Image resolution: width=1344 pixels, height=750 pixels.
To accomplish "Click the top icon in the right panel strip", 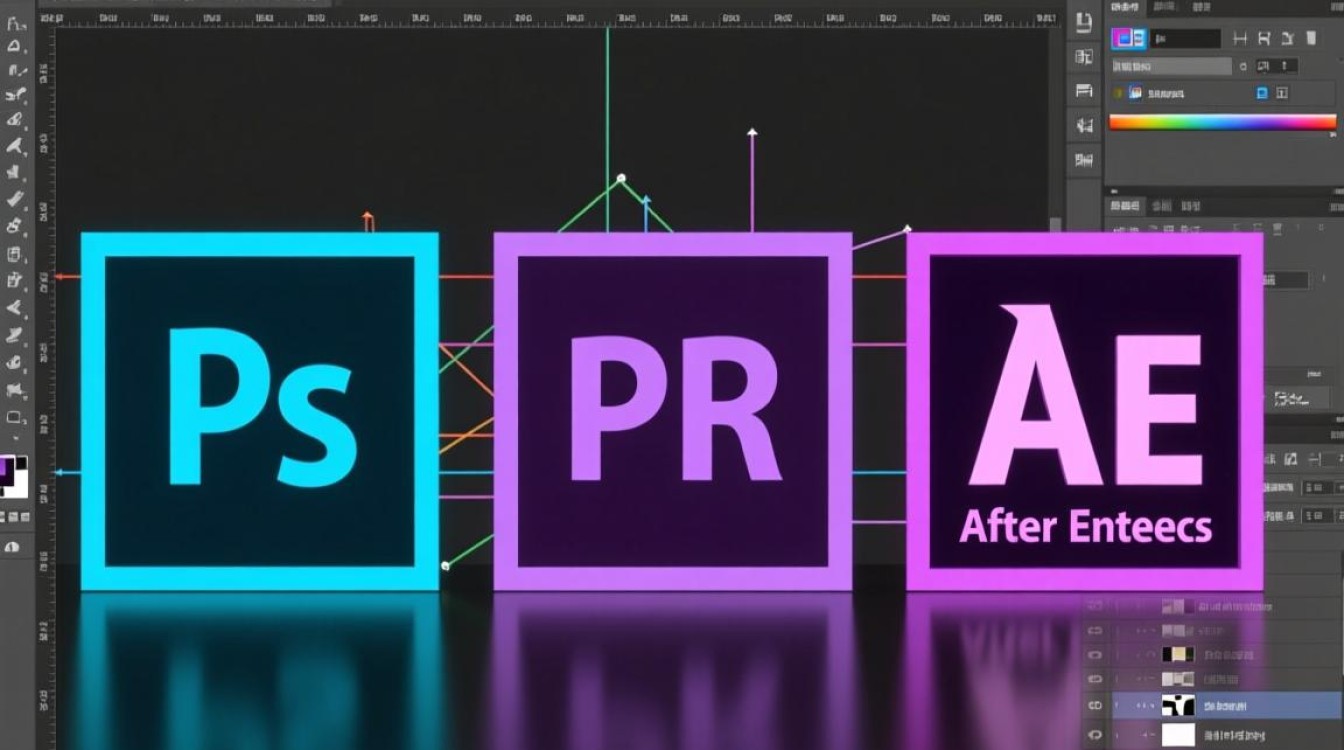I will (x=1084, y=20).
